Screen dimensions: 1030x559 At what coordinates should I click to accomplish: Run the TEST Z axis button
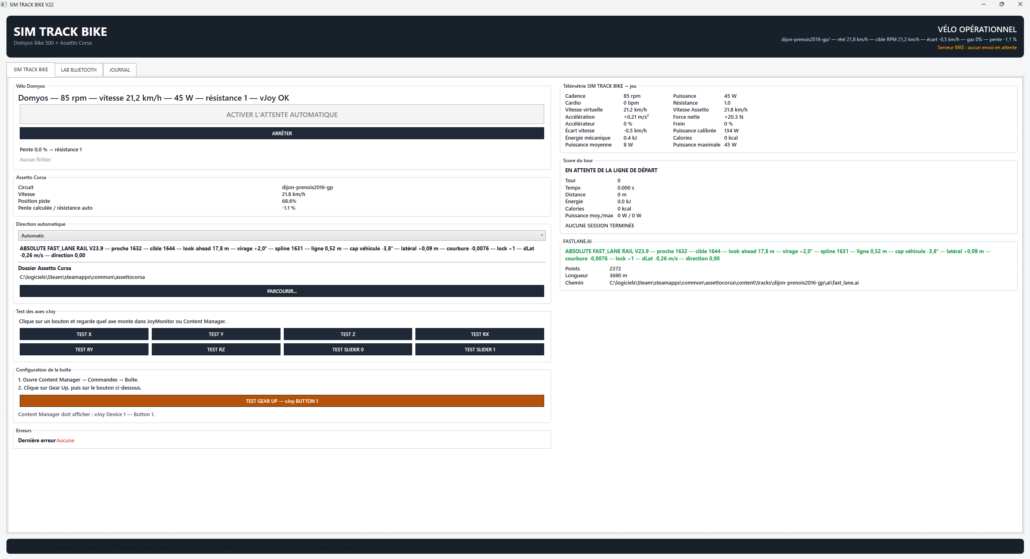point(348,334)
